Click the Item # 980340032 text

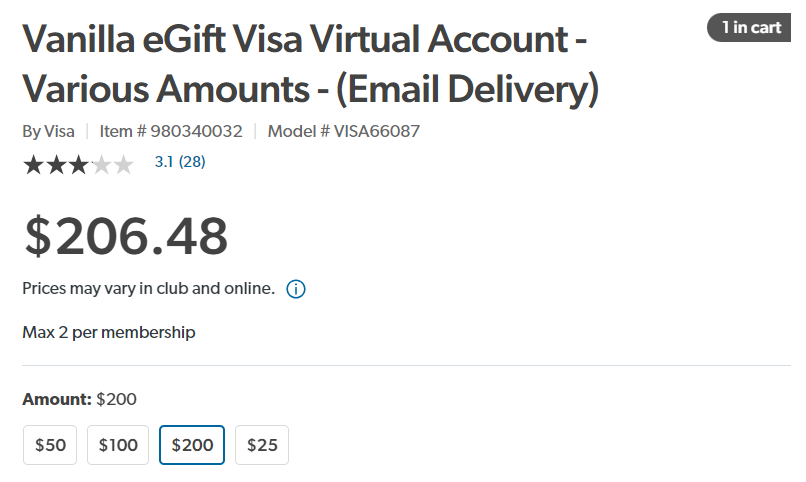click(170, 131)
